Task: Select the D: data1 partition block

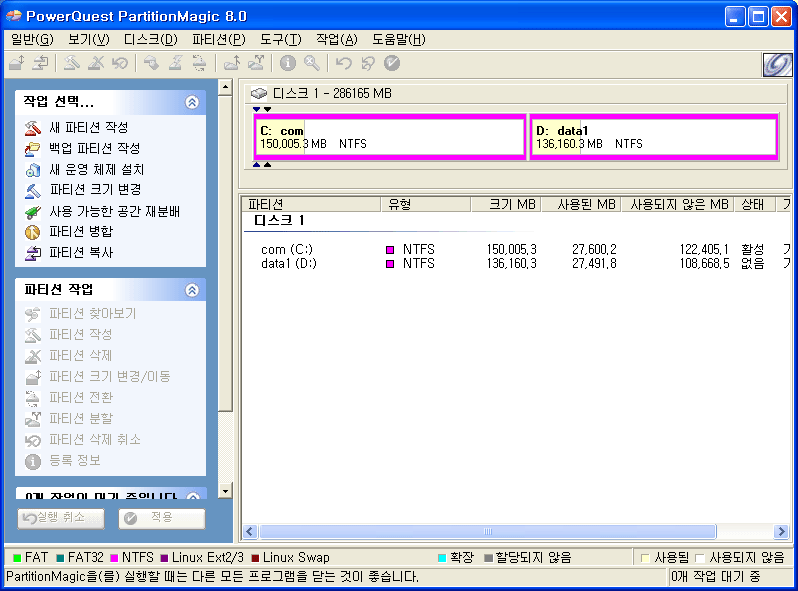Action: pos(654,137)
